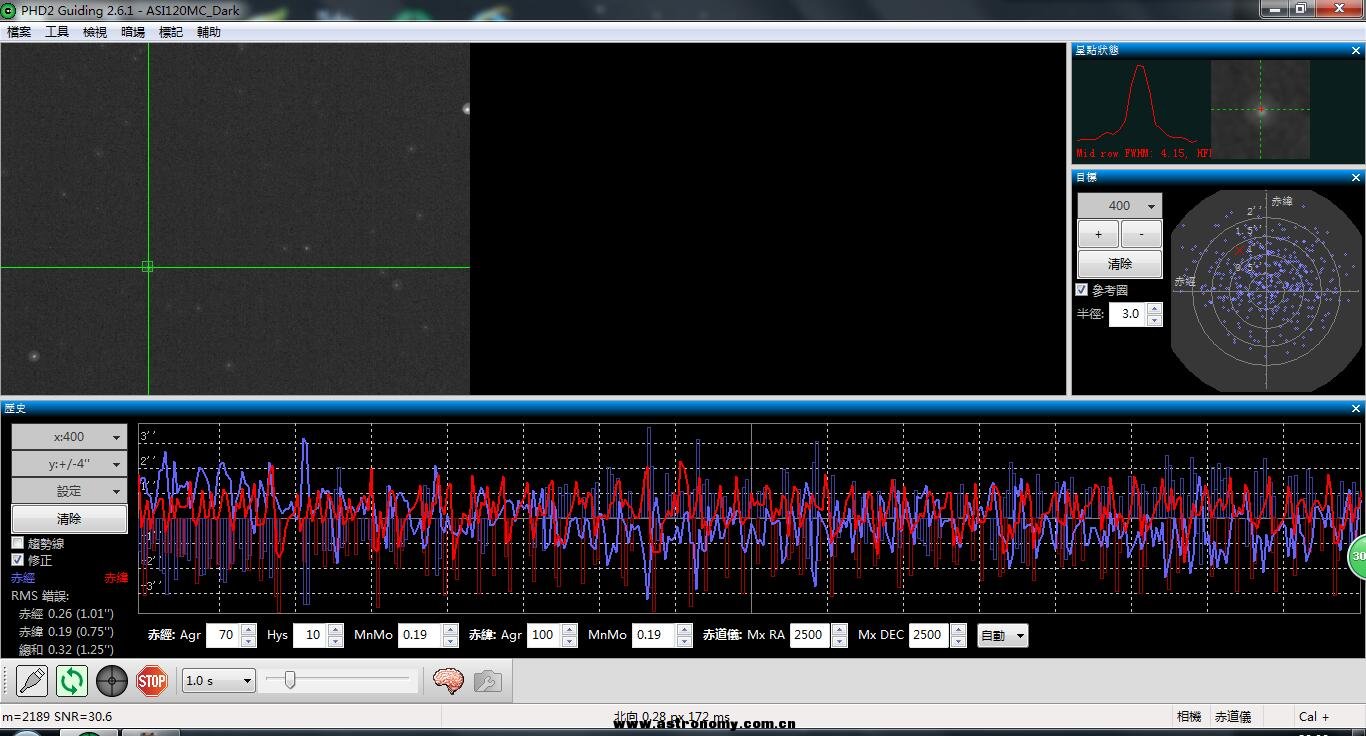Open the y:+/-4'' scale dropdown
The image size is (1366, 736).
(x=69, y=464)
